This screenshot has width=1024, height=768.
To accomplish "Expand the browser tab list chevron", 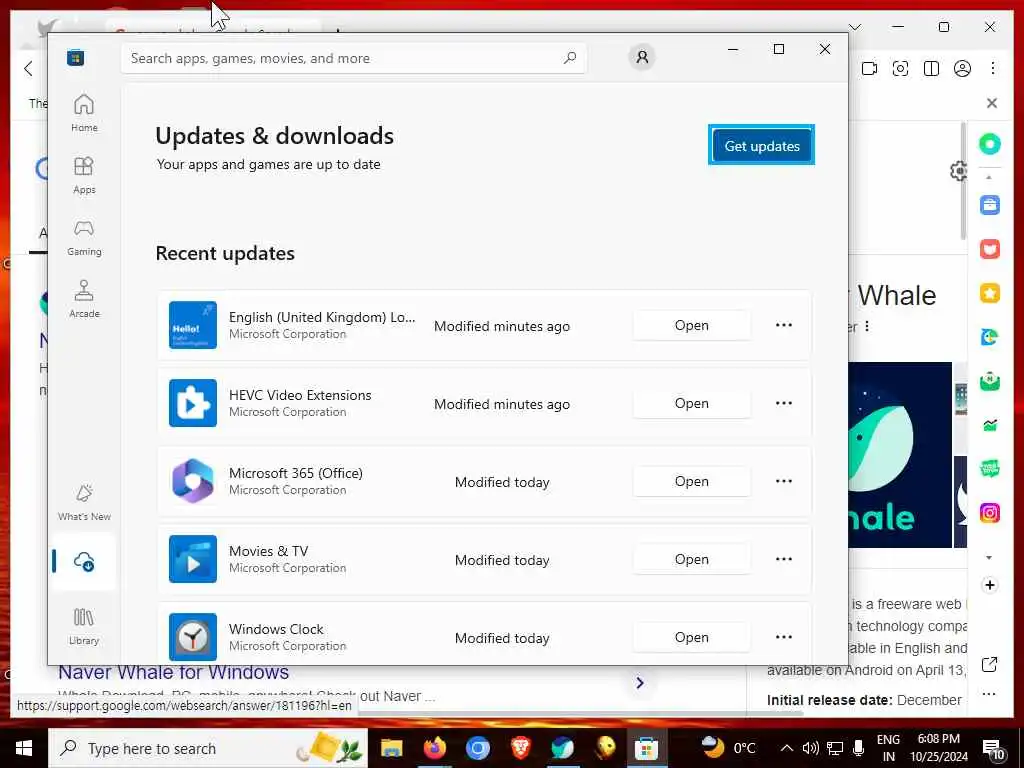I will (x=855, y=27).
